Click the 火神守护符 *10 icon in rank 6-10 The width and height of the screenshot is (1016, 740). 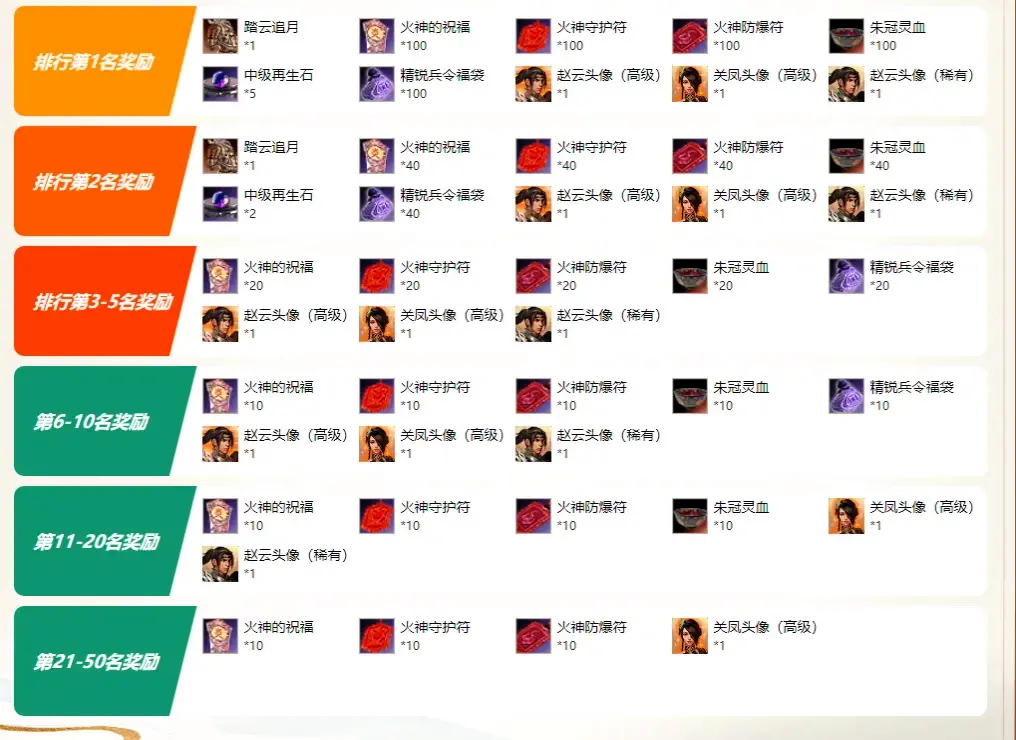pyautogui.click(x=377, y=396)
